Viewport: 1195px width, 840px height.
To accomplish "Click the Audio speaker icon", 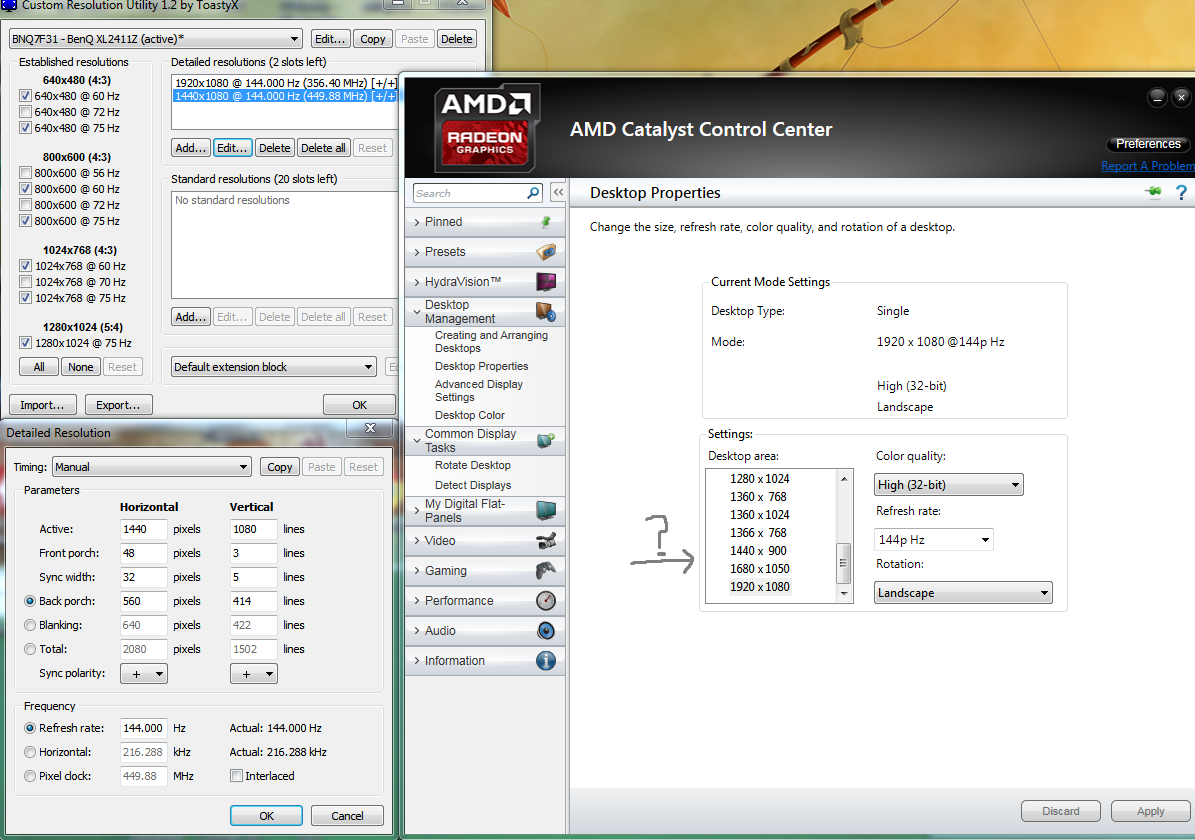I will click(x=545, y=631).
